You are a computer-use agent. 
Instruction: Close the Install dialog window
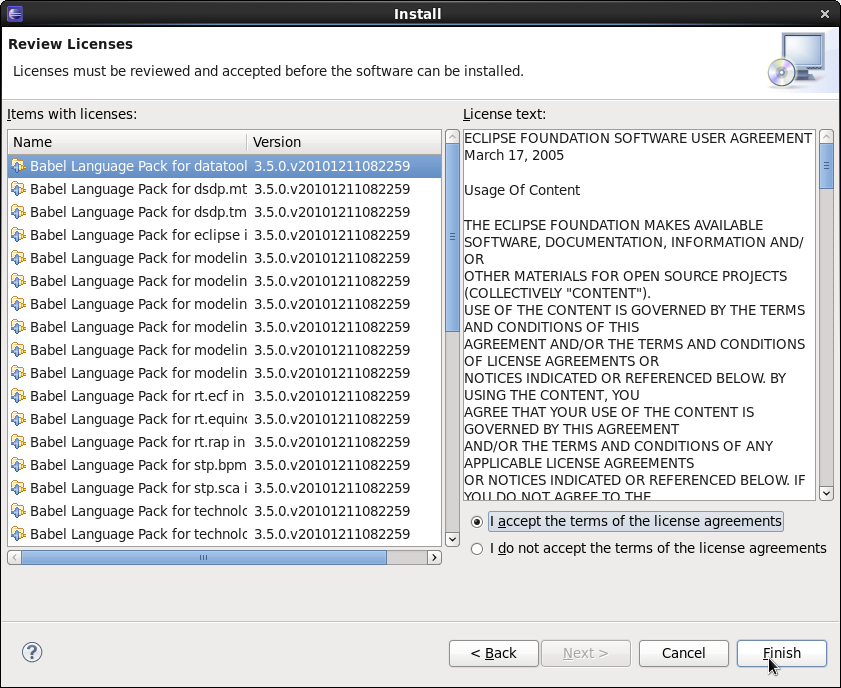(825, 14)
